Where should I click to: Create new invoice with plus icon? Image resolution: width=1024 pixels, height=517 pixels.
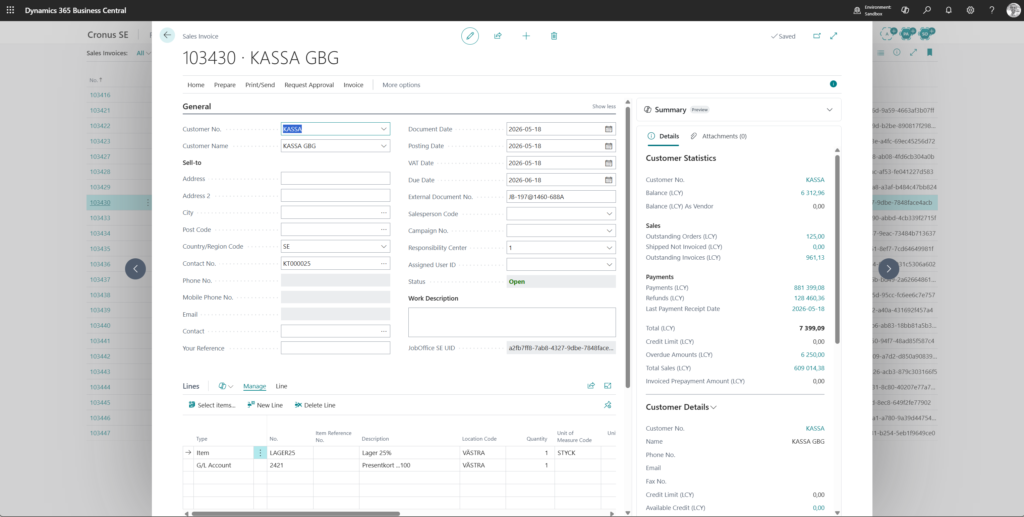point(526,36)
